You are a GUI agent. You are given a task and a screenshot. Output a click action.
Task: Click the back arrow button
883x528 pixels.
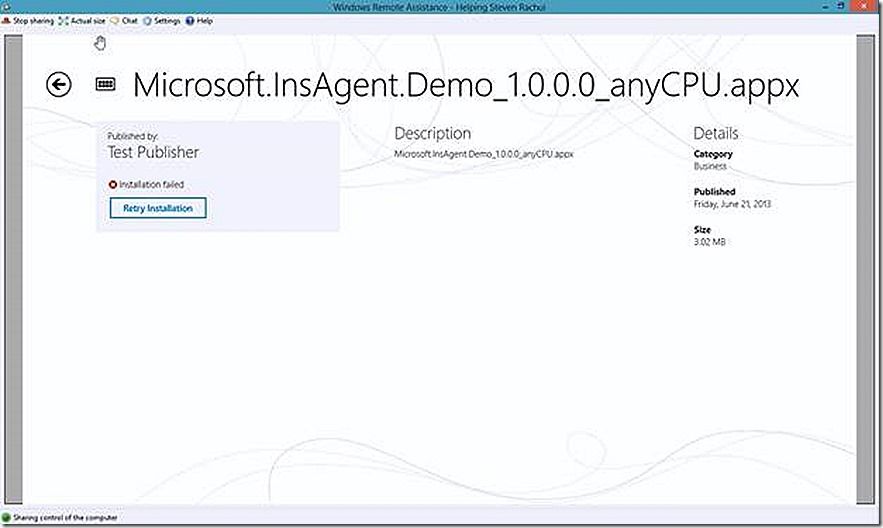click(59, 85)
